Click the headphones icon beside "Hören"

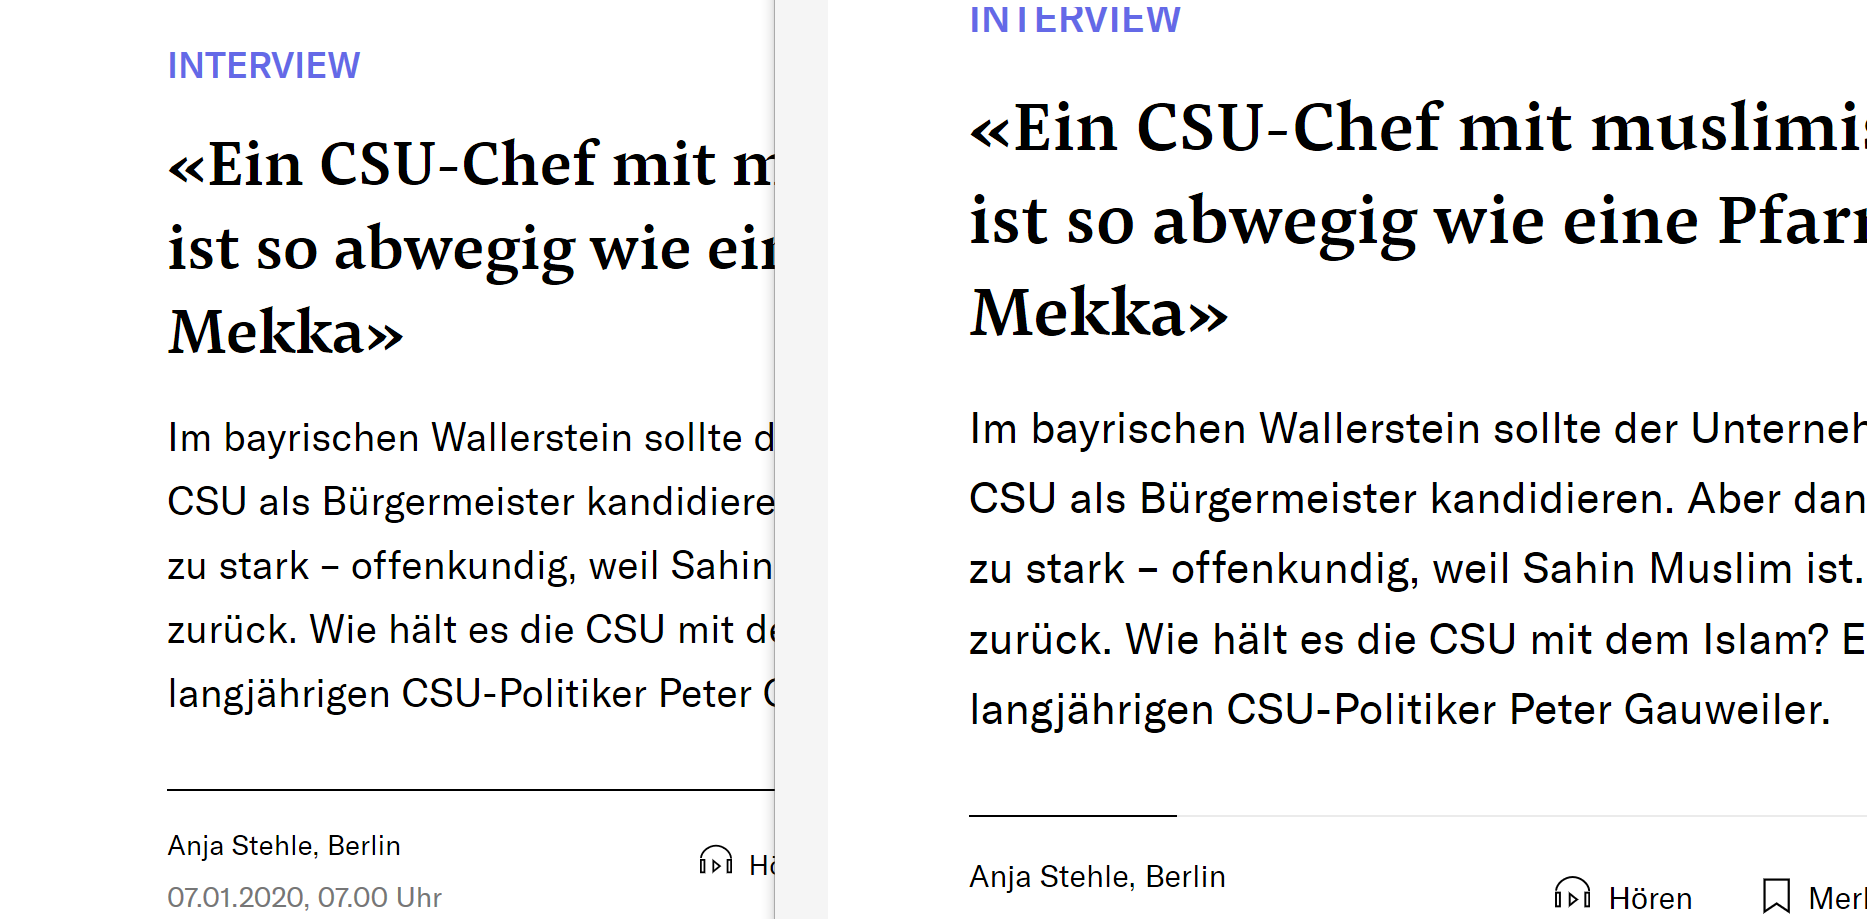pos(1572,894)
